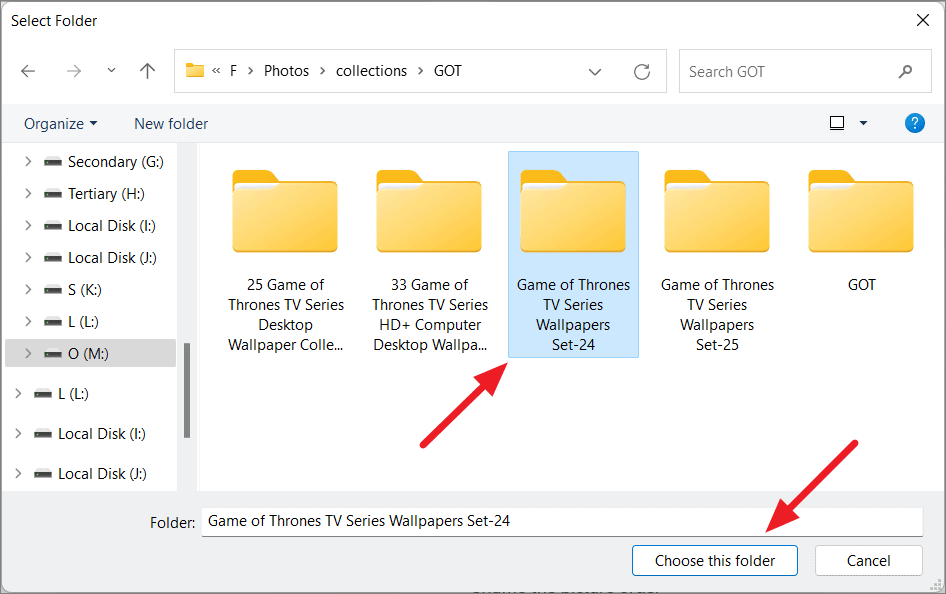Click the Search GOT field
The height and width of the screenshot is (594, 946).
click(x=805, y=71)
